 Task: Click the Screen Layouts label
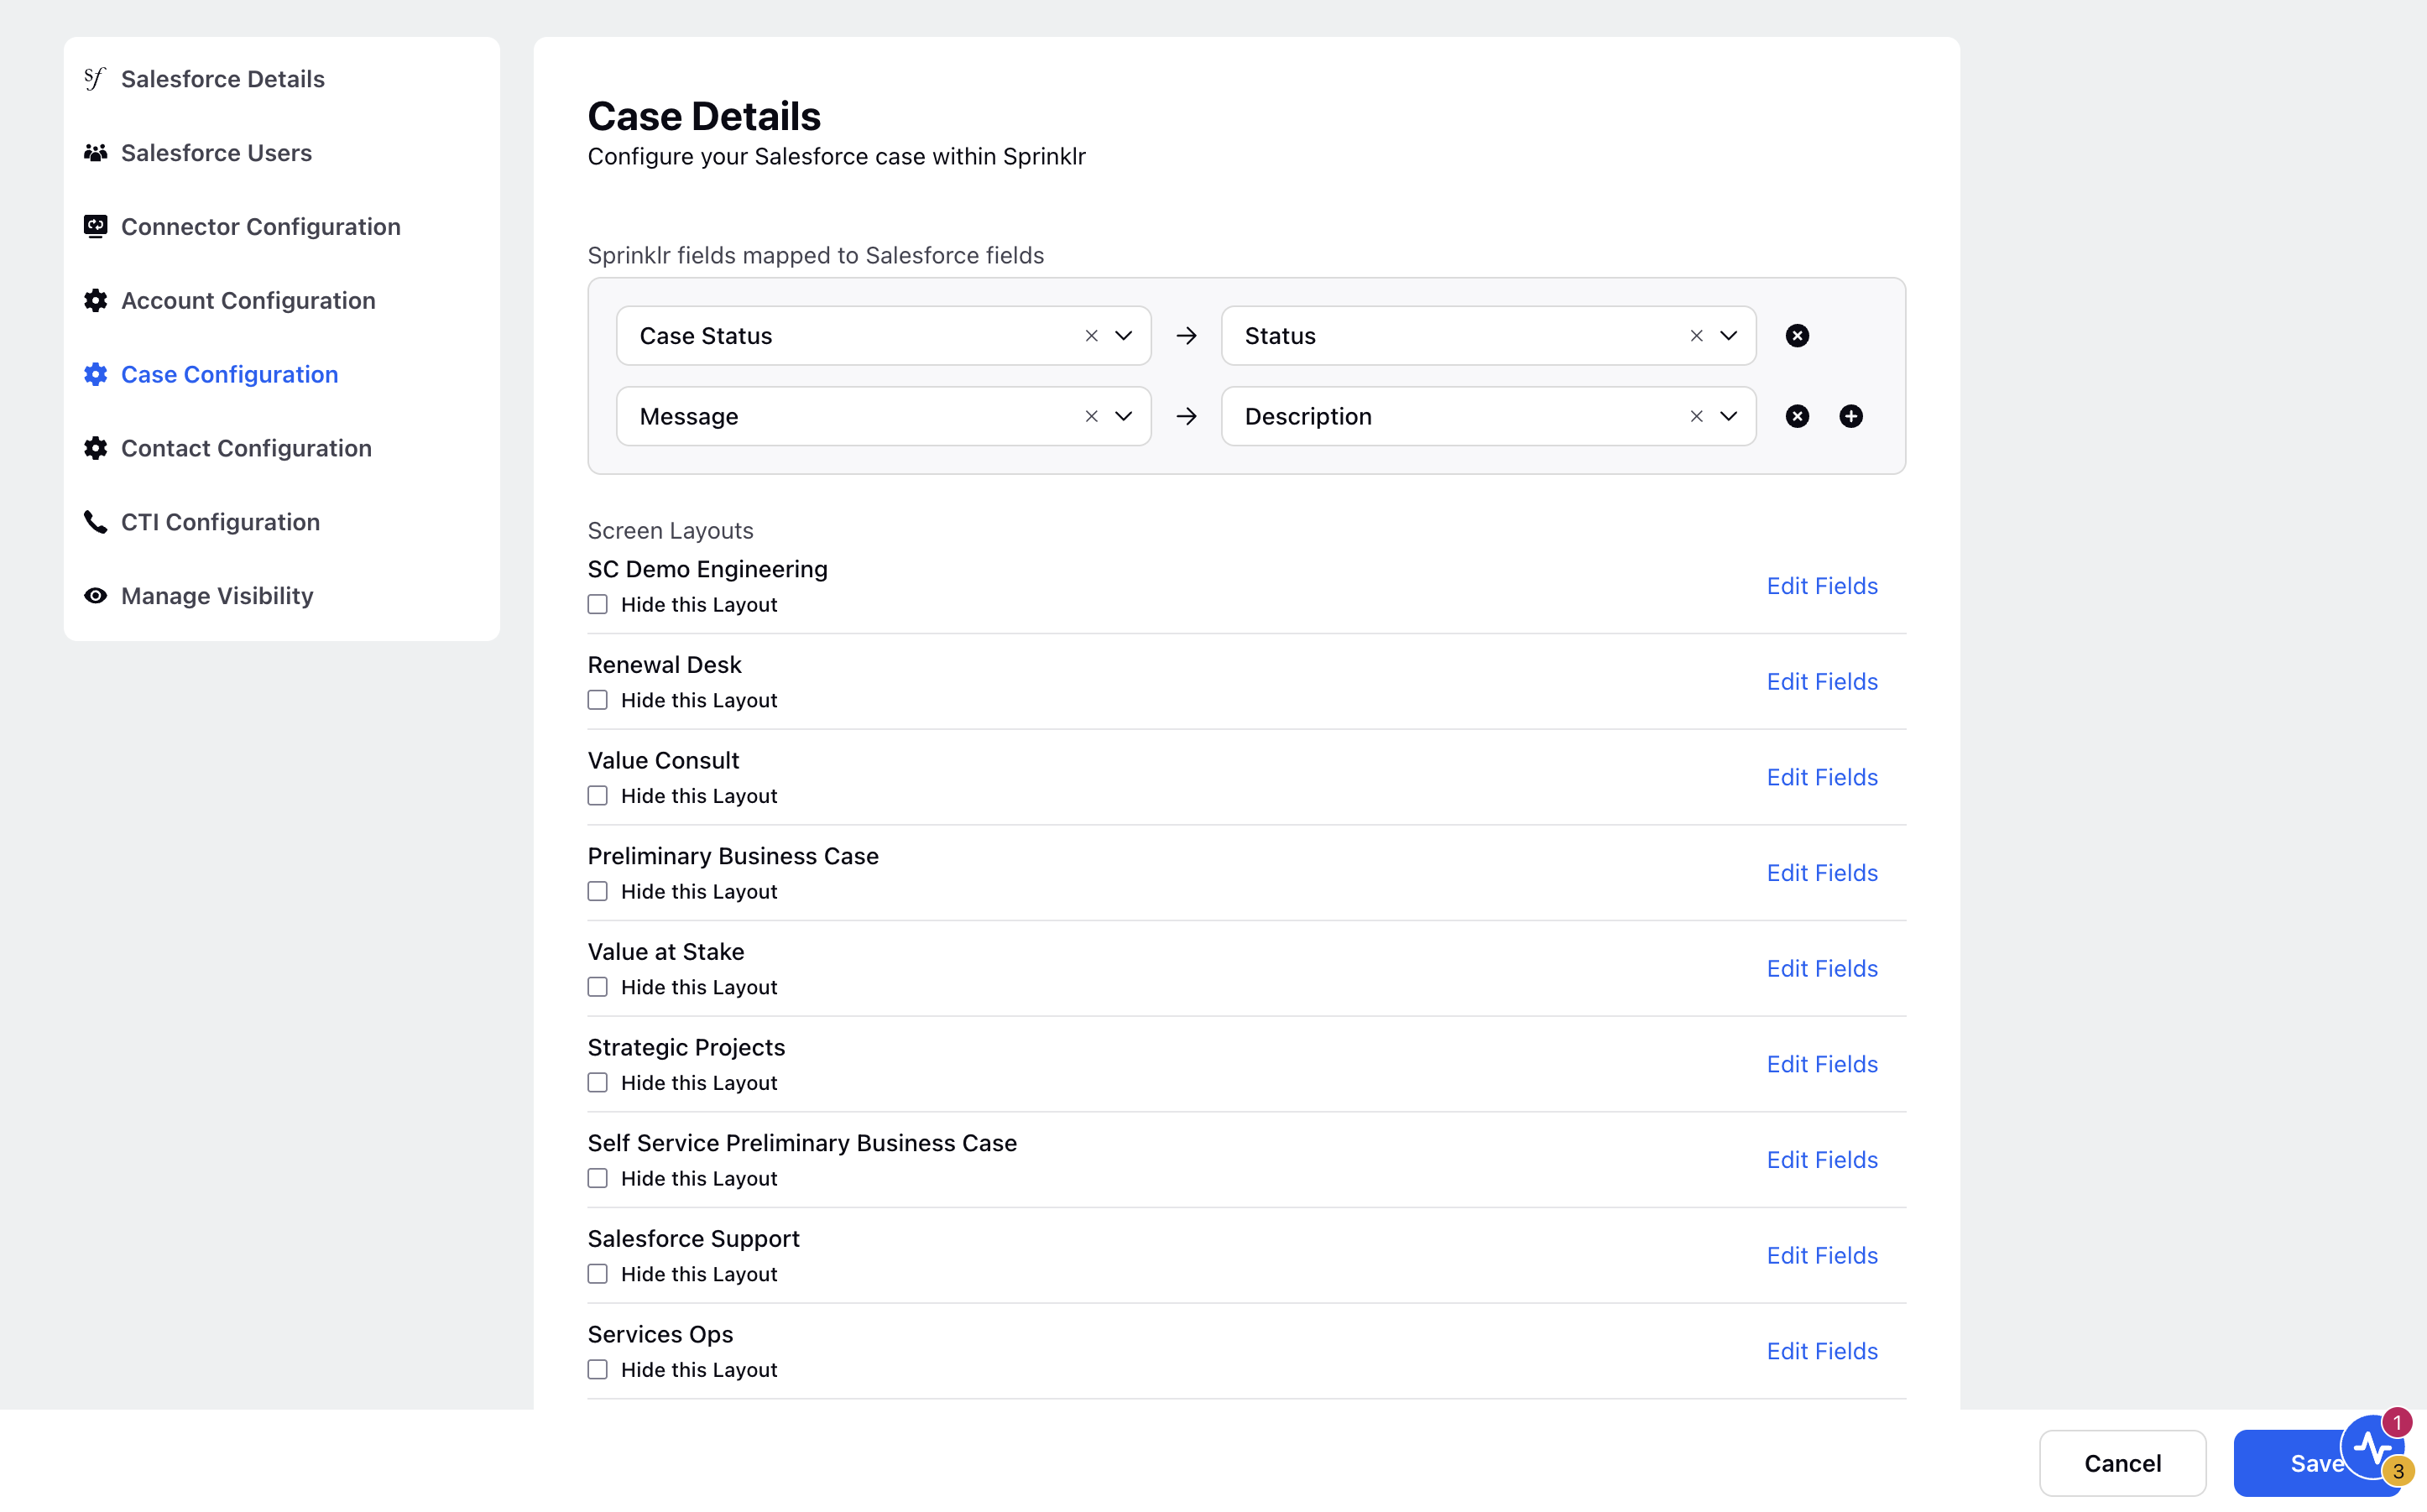coord(670,531)
